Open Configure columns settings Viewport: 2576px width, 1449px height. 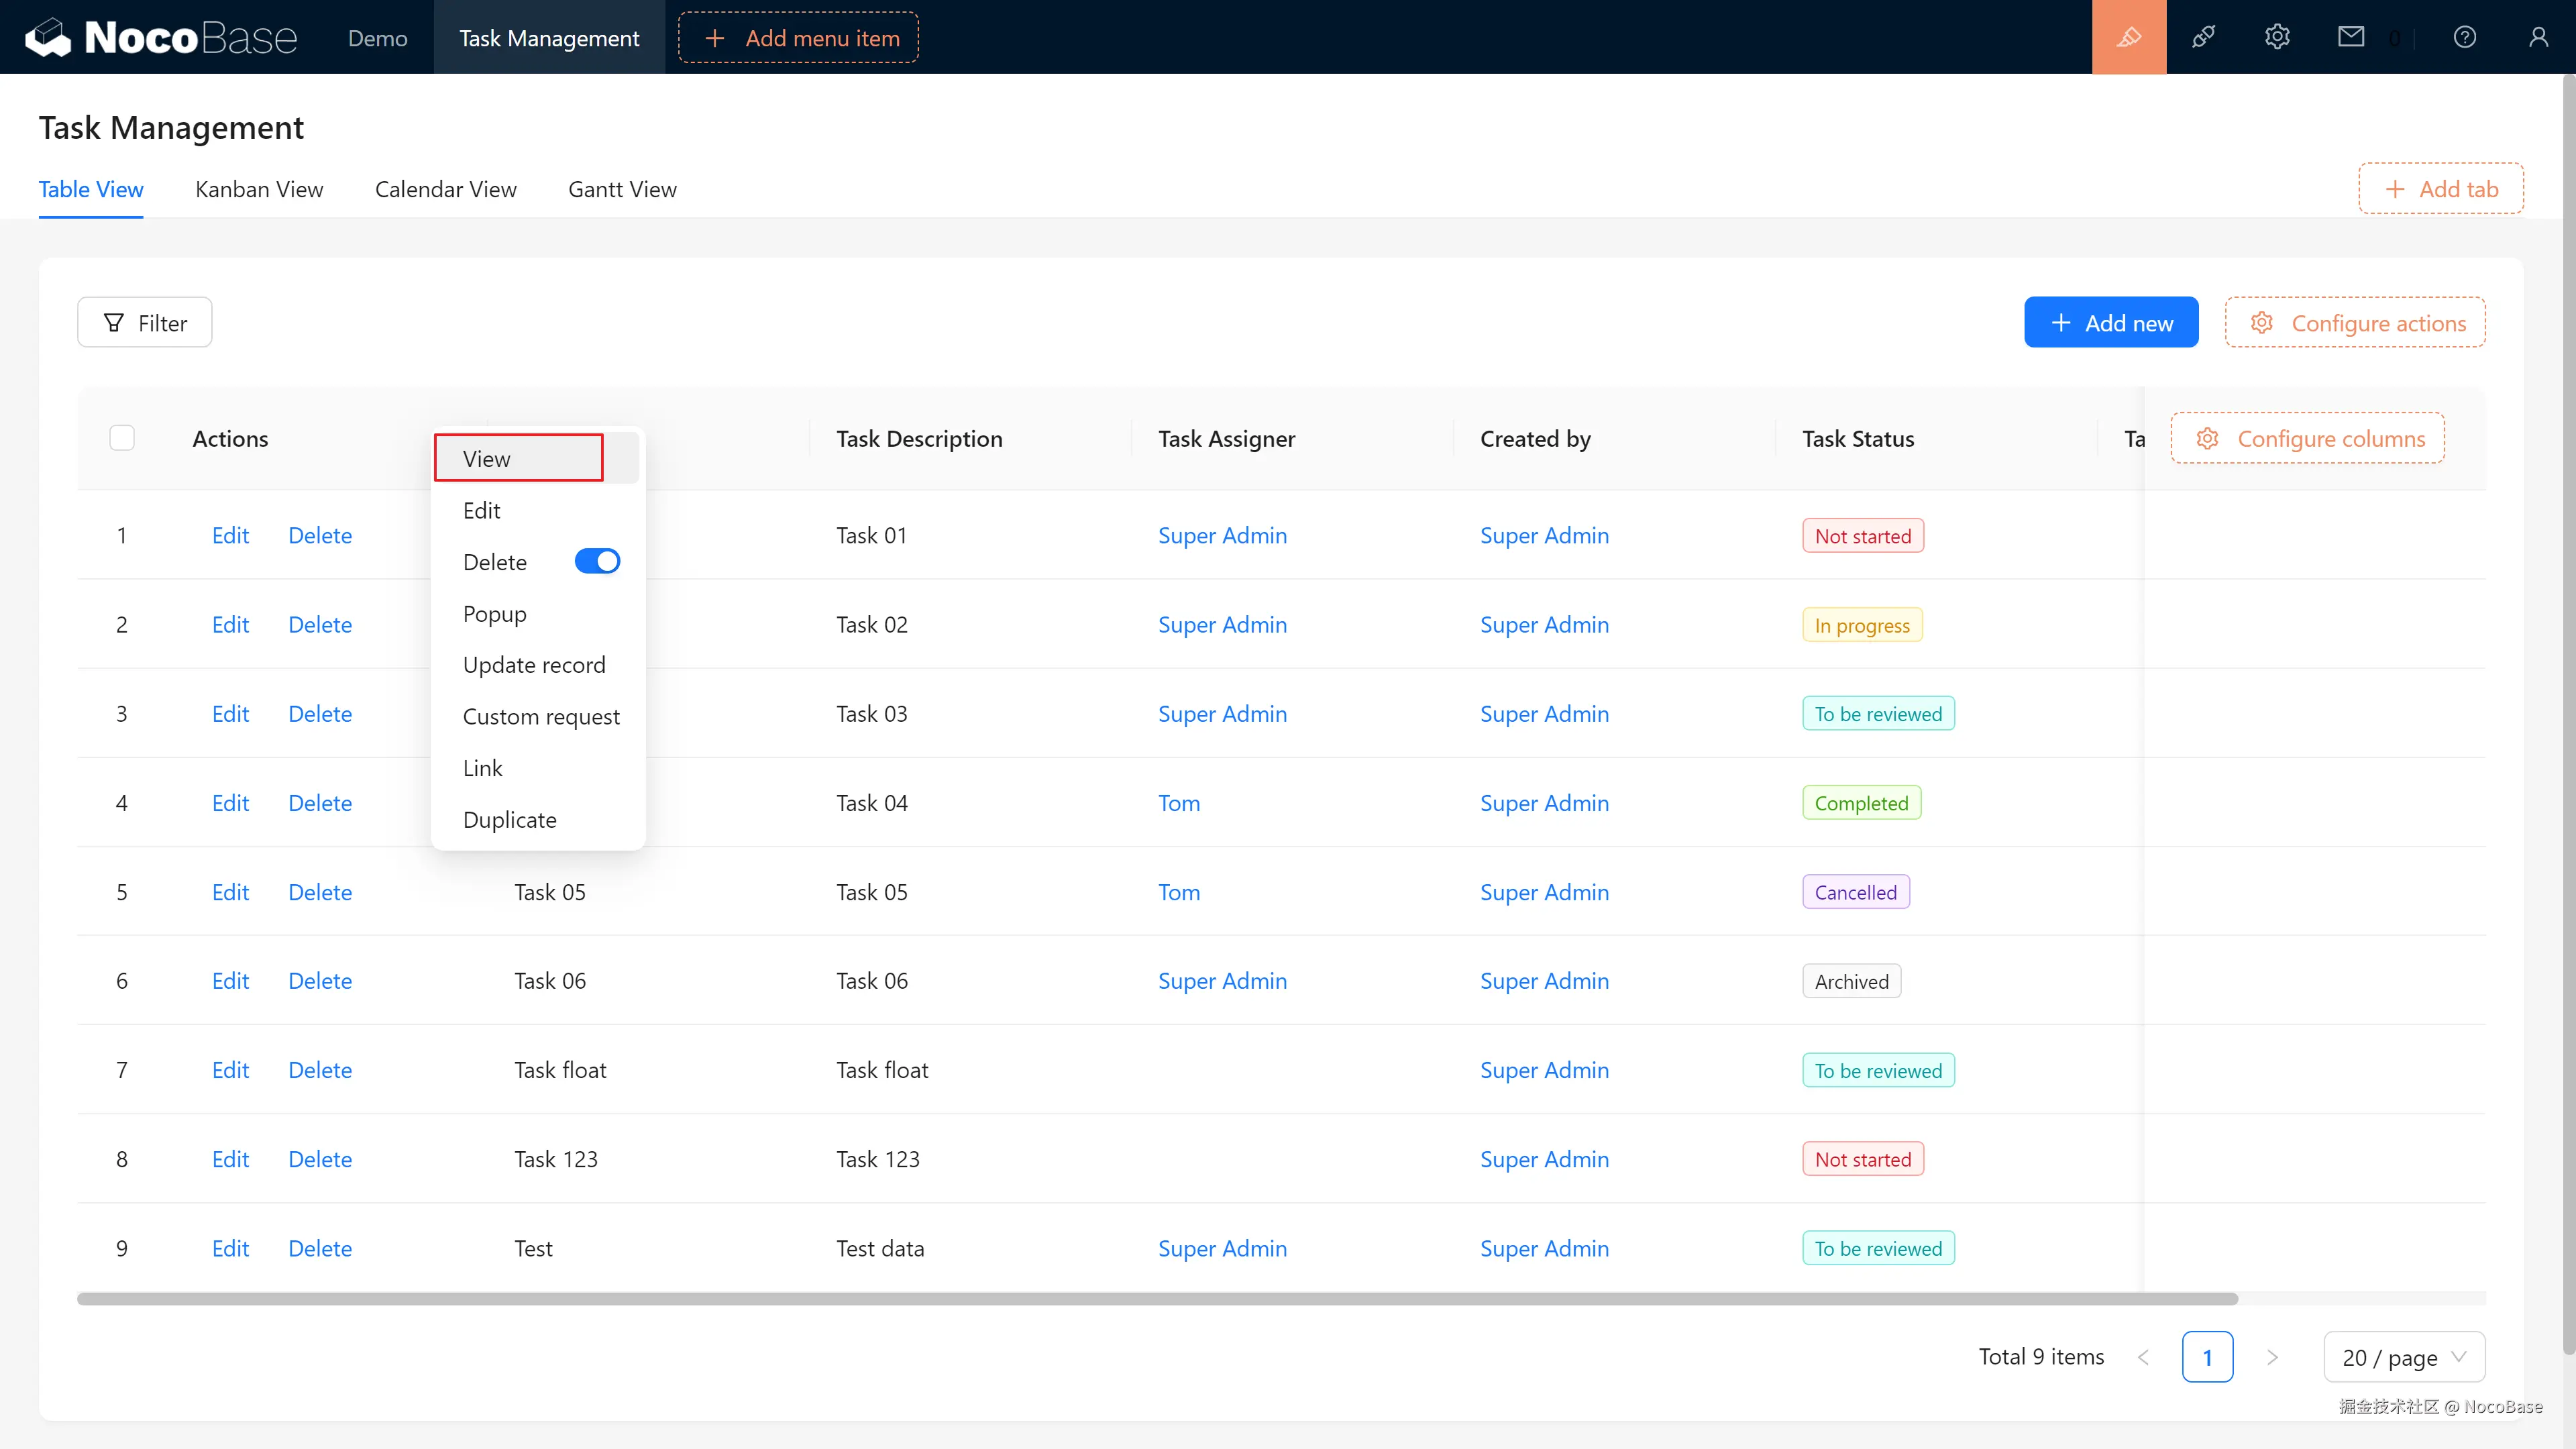point(2307,438)
